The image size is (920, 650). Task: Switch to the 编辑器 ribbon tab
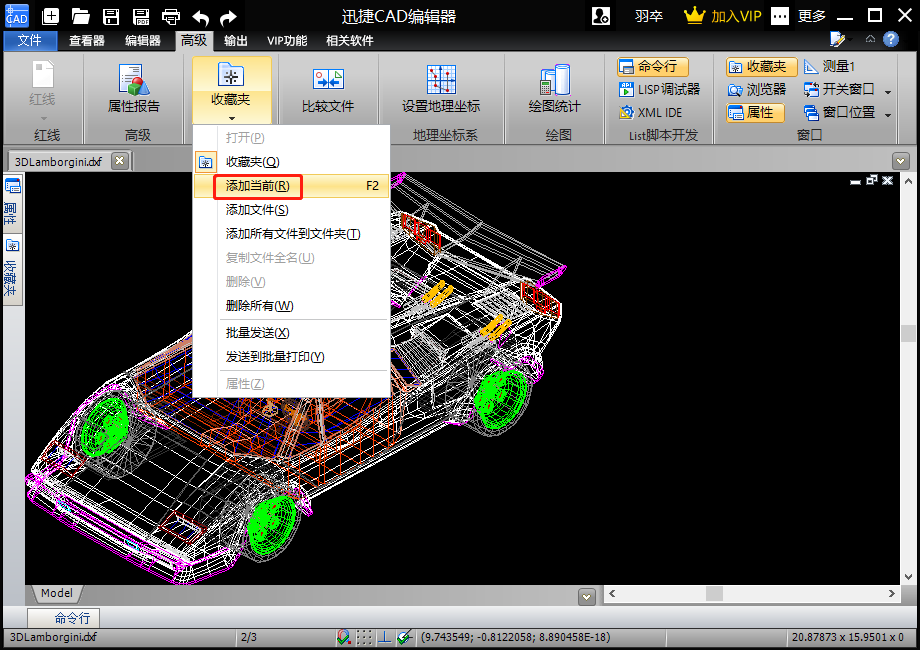click(143, 40)
